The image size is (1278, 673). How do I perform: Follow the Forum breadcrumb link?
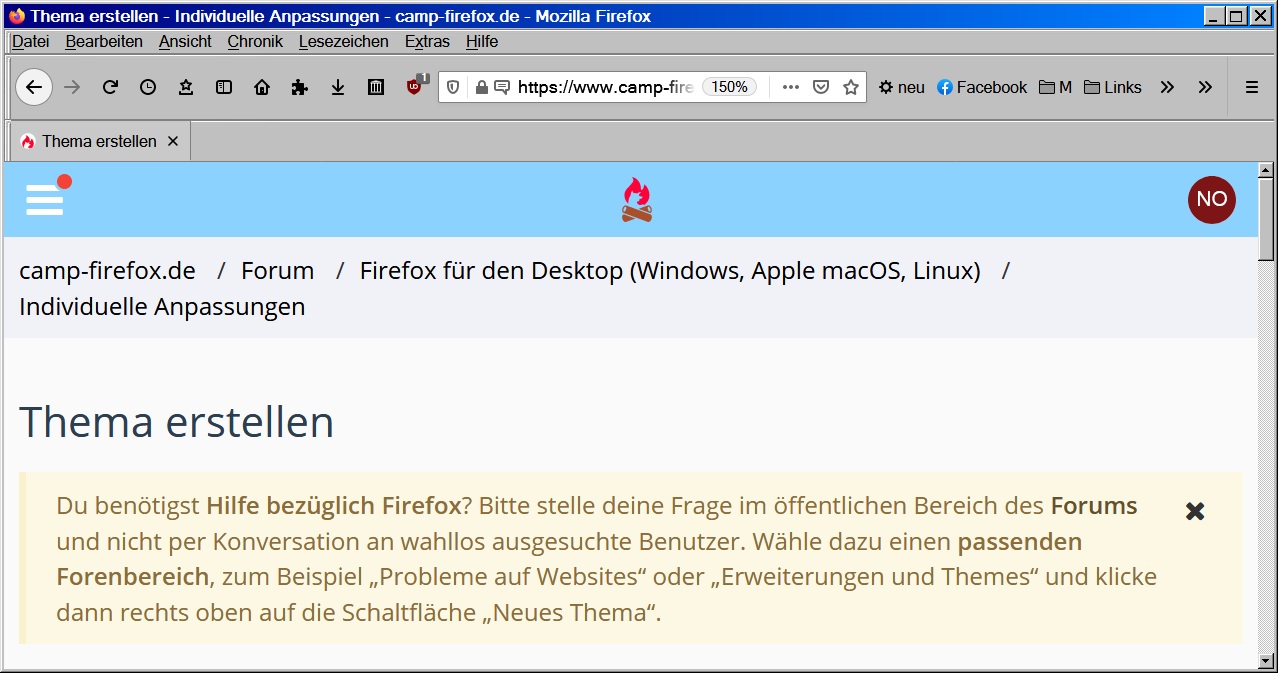pos(278,271)
